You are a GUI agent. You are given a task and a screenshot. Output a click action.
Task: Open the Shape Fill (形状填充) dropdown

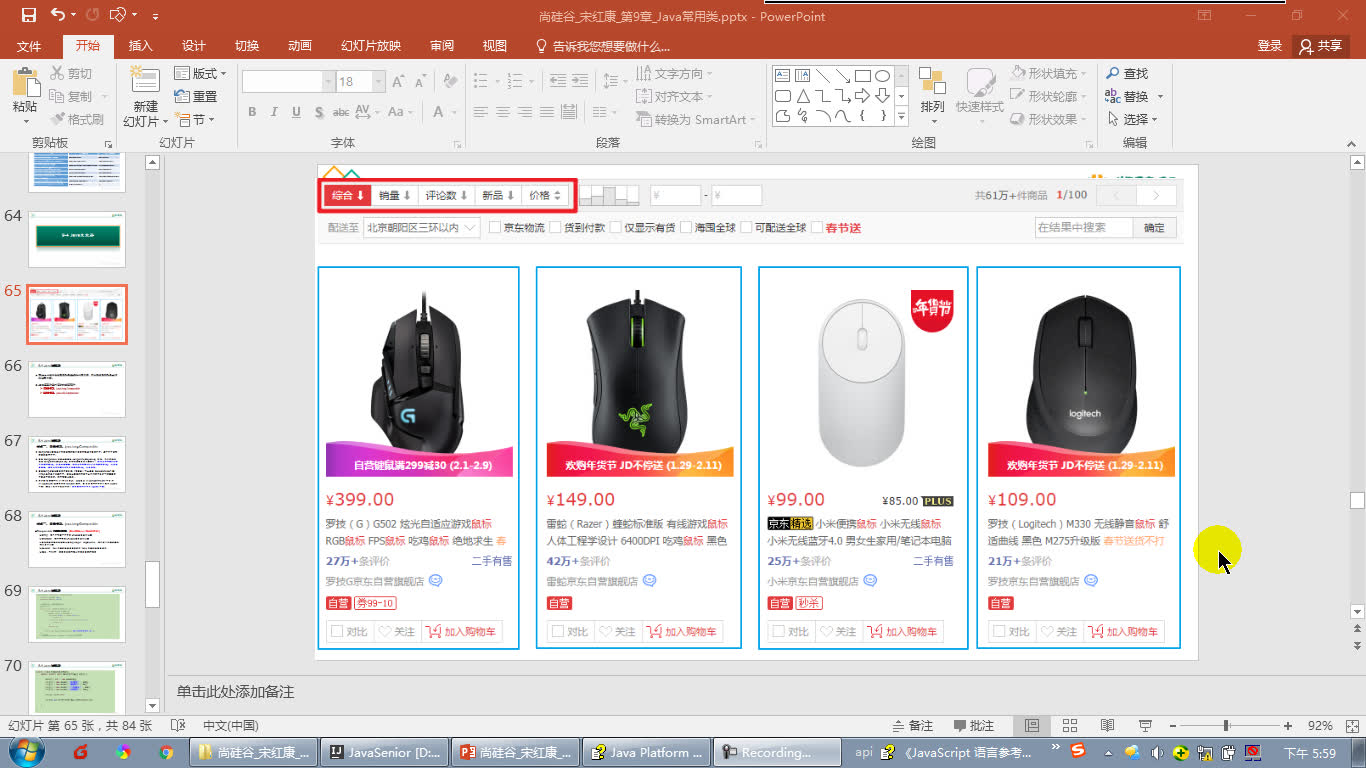click(1049, 74)
